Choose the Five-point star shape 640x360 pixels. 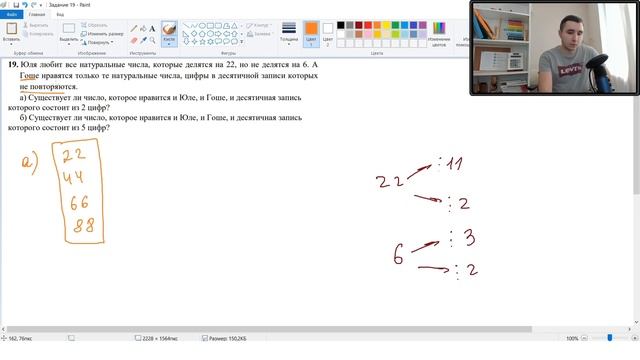click(202, 42)
